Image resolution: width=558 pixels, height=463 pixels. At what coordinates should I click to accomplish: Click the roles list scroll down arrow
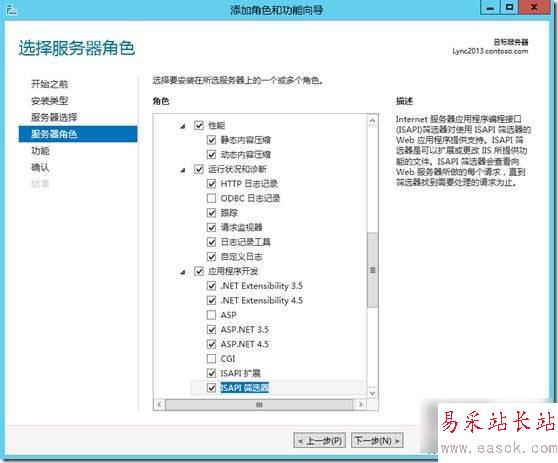coord(373,393)
